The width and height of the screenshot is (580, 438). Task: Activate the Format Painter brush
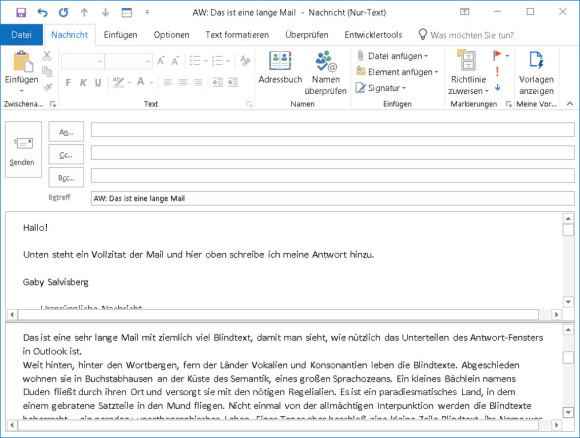point(47,87)
